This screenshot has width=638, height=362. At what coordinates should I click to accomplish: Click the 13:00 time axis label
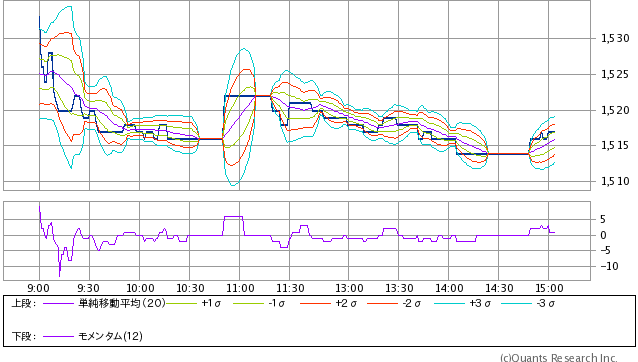point(349,288)
